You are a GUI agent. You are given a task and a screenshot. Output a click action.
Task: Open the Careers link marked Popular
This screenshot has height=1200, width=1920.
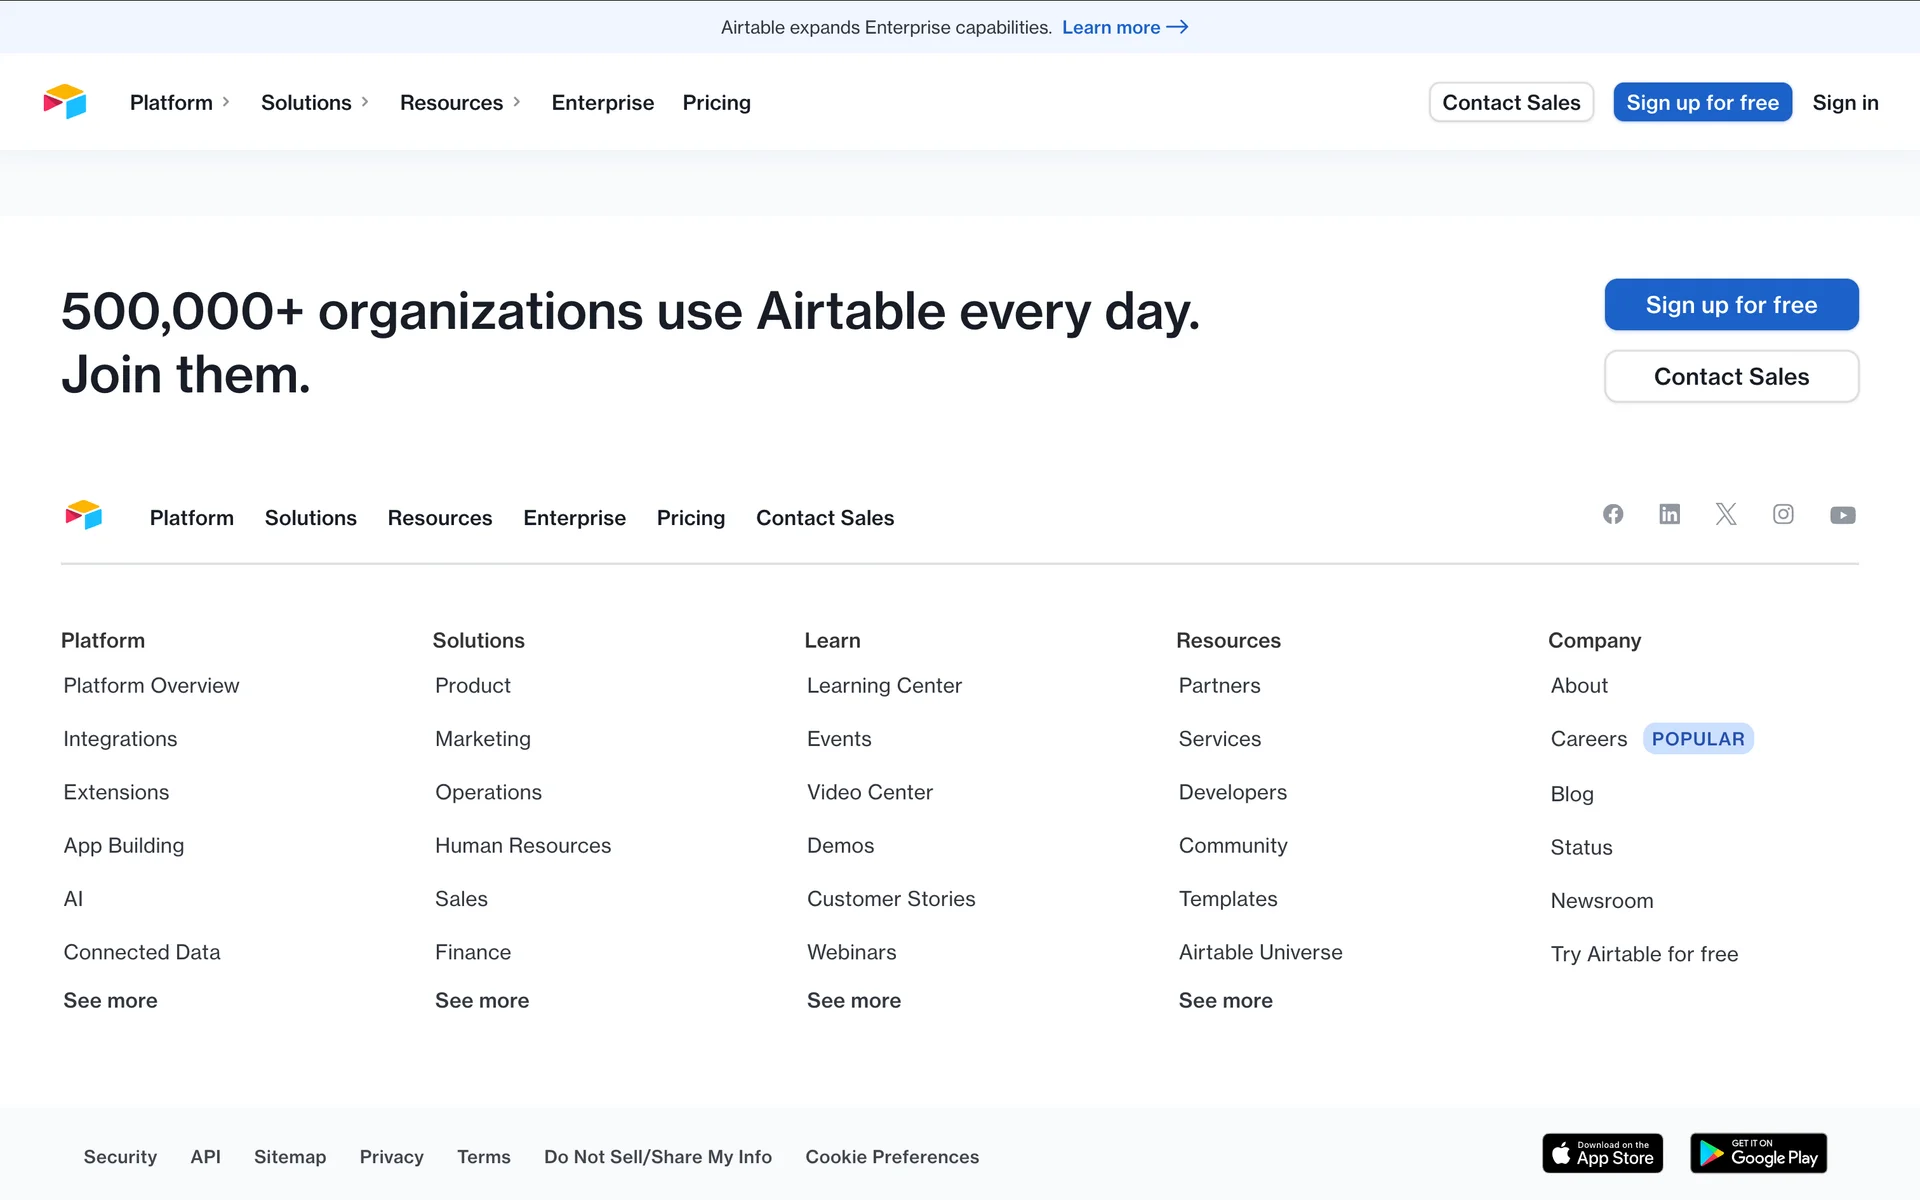[1588, 739]
